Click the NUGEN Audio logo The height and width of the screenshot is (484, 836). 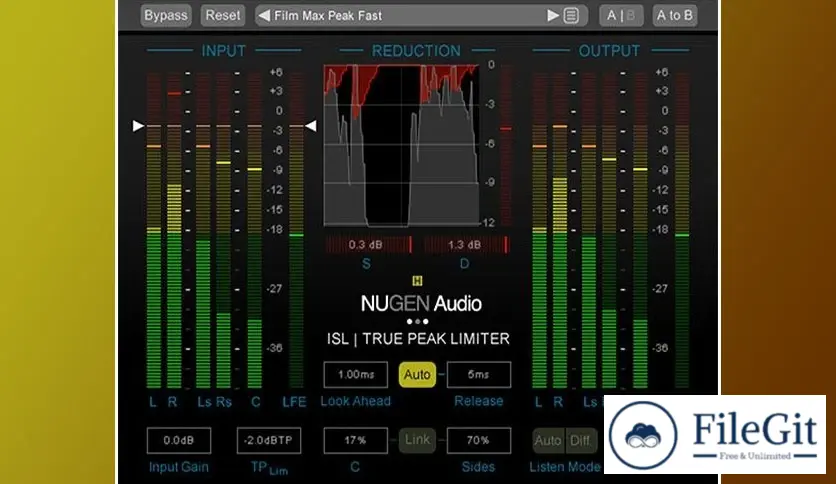click(x=421, y=304)
